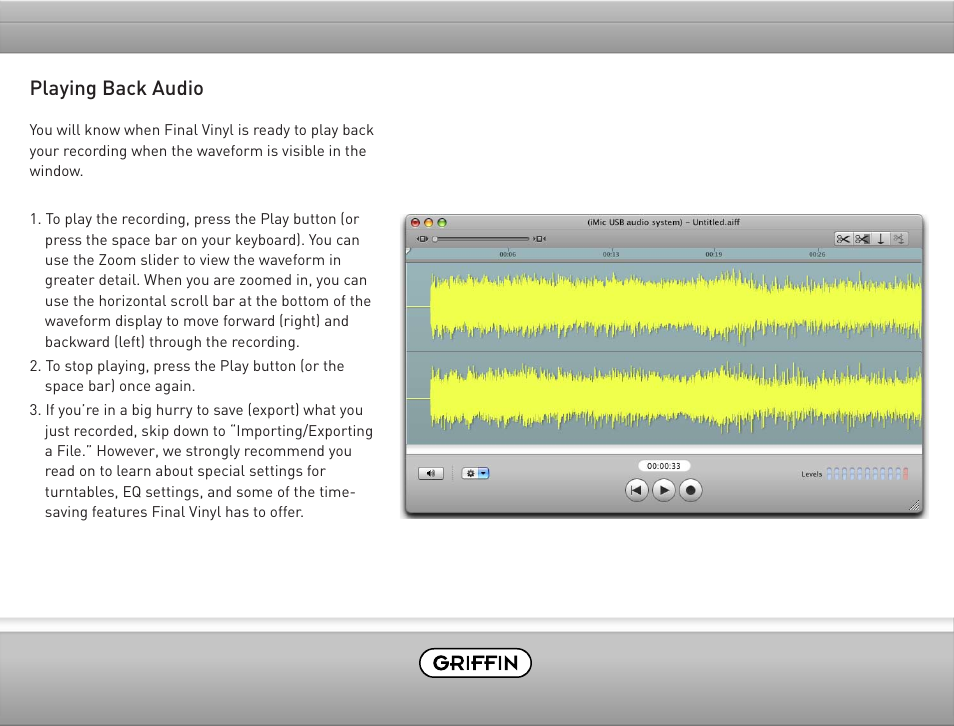Image resolution: width=954 pixels, height=726 pixels.
Task: Click the lower channel yellow waveform
Action: (x=675, y=397)
